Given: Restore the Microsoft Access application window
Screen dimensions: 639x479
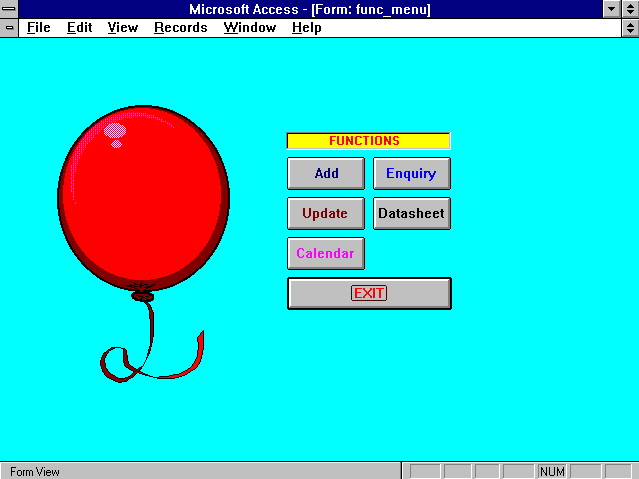Looking at the screenshot, I should coord(630,9).
